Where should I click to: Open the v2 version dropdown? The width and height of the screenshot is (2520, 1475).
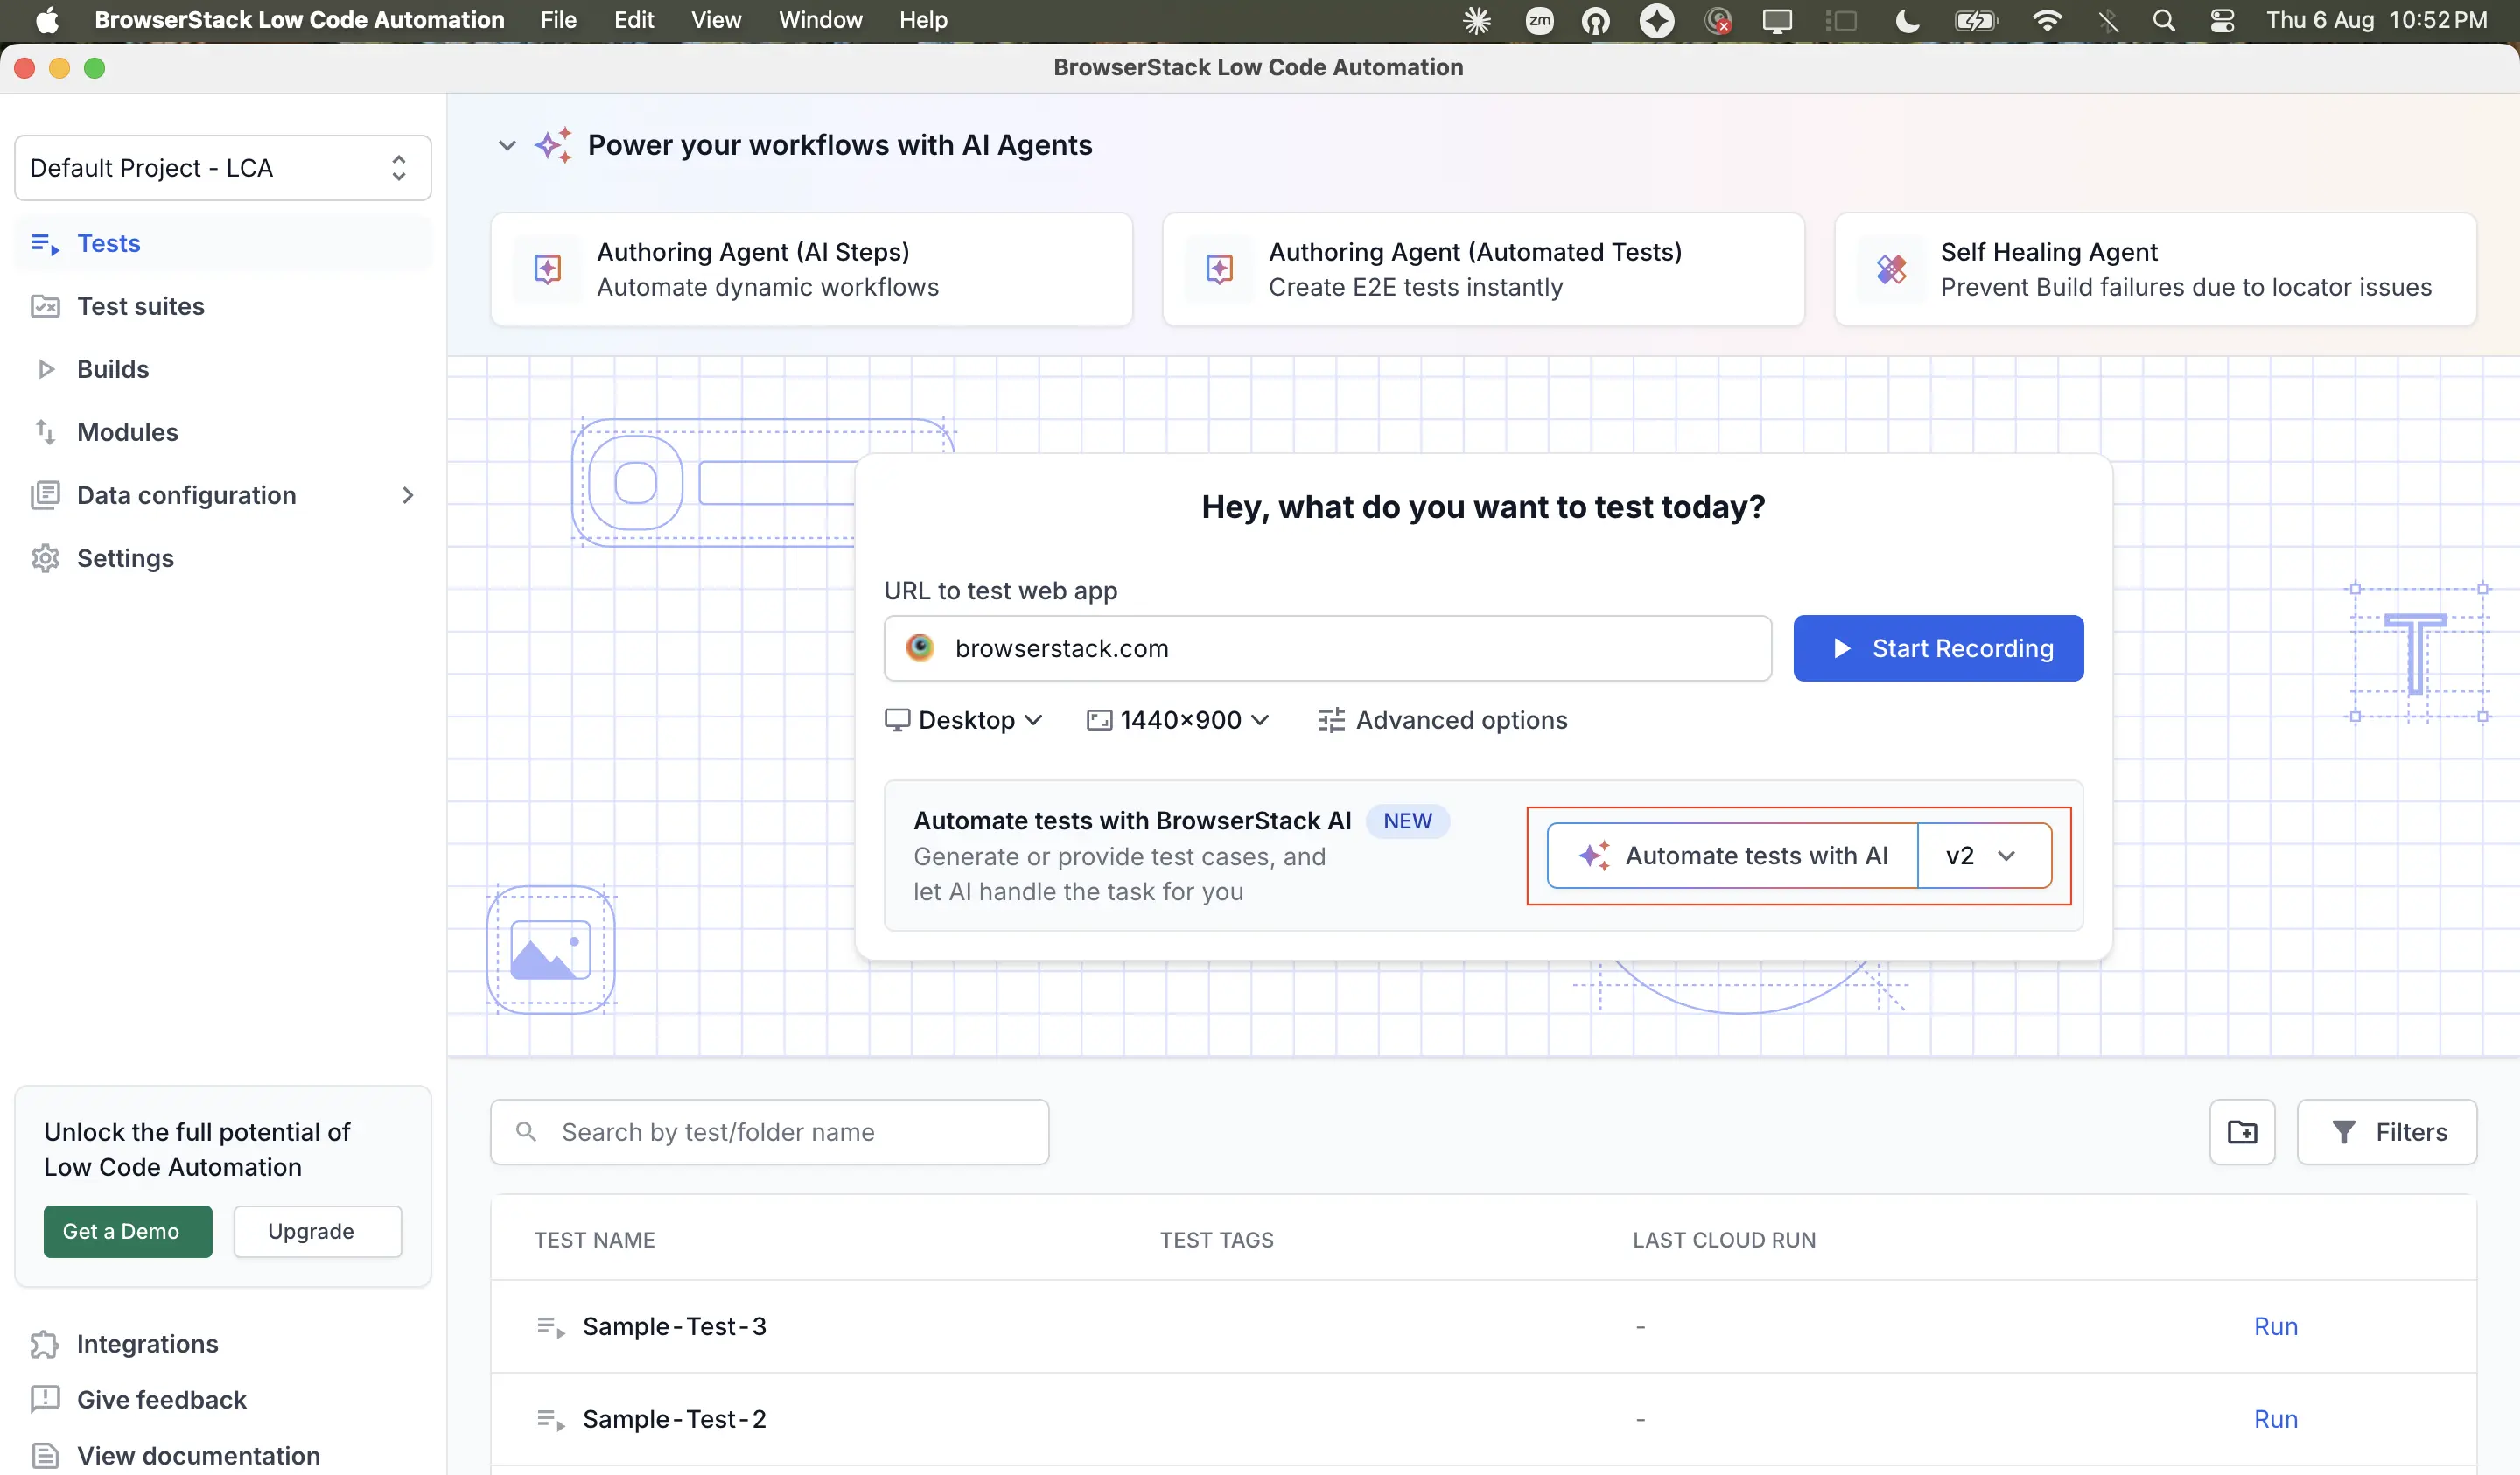click(1984, 856)
